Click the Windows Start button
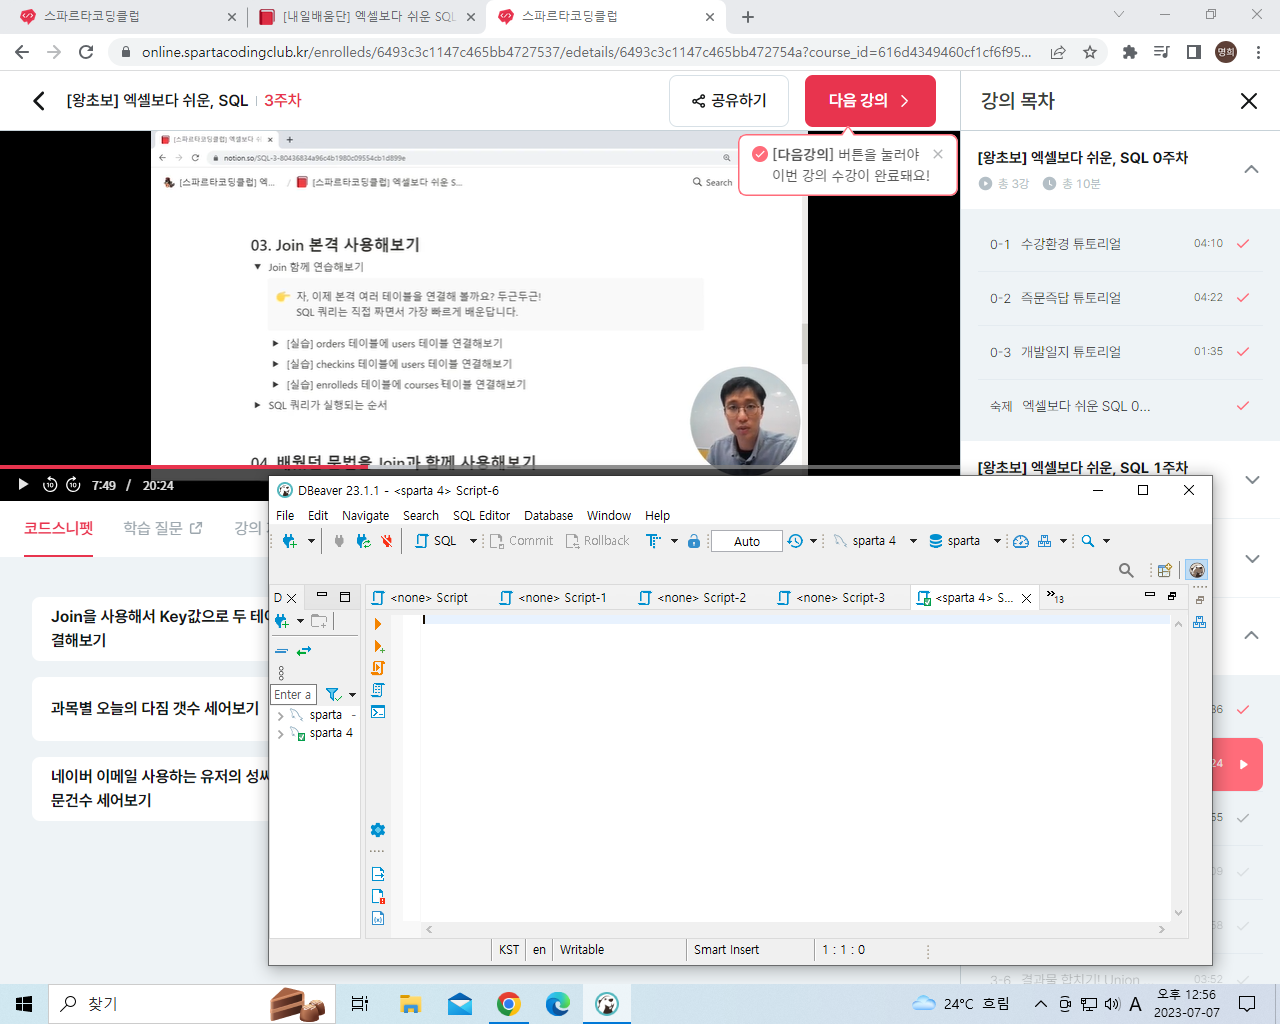The width and height of the screenshot is (1280, 1024). [x=24, y=1004]
